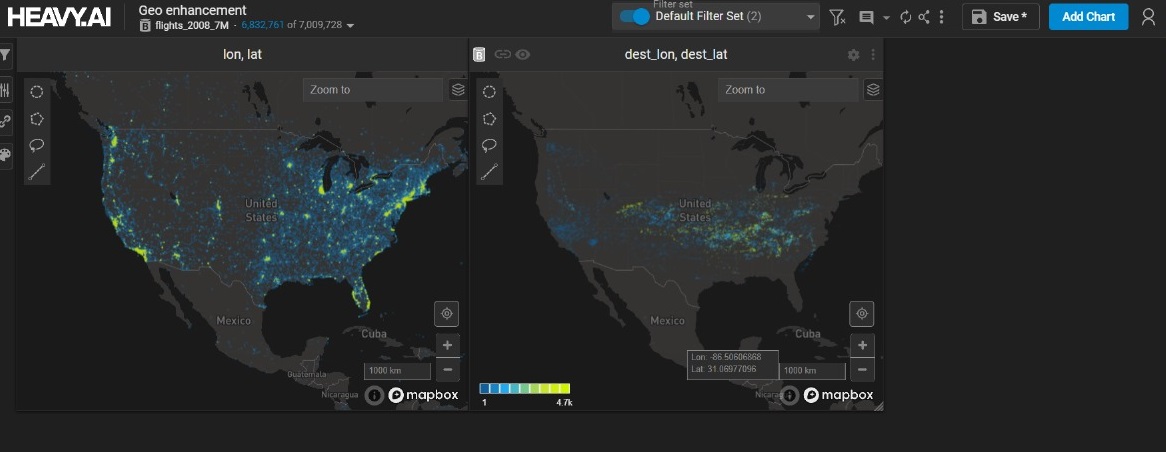Click Save button

[1000, 17]
